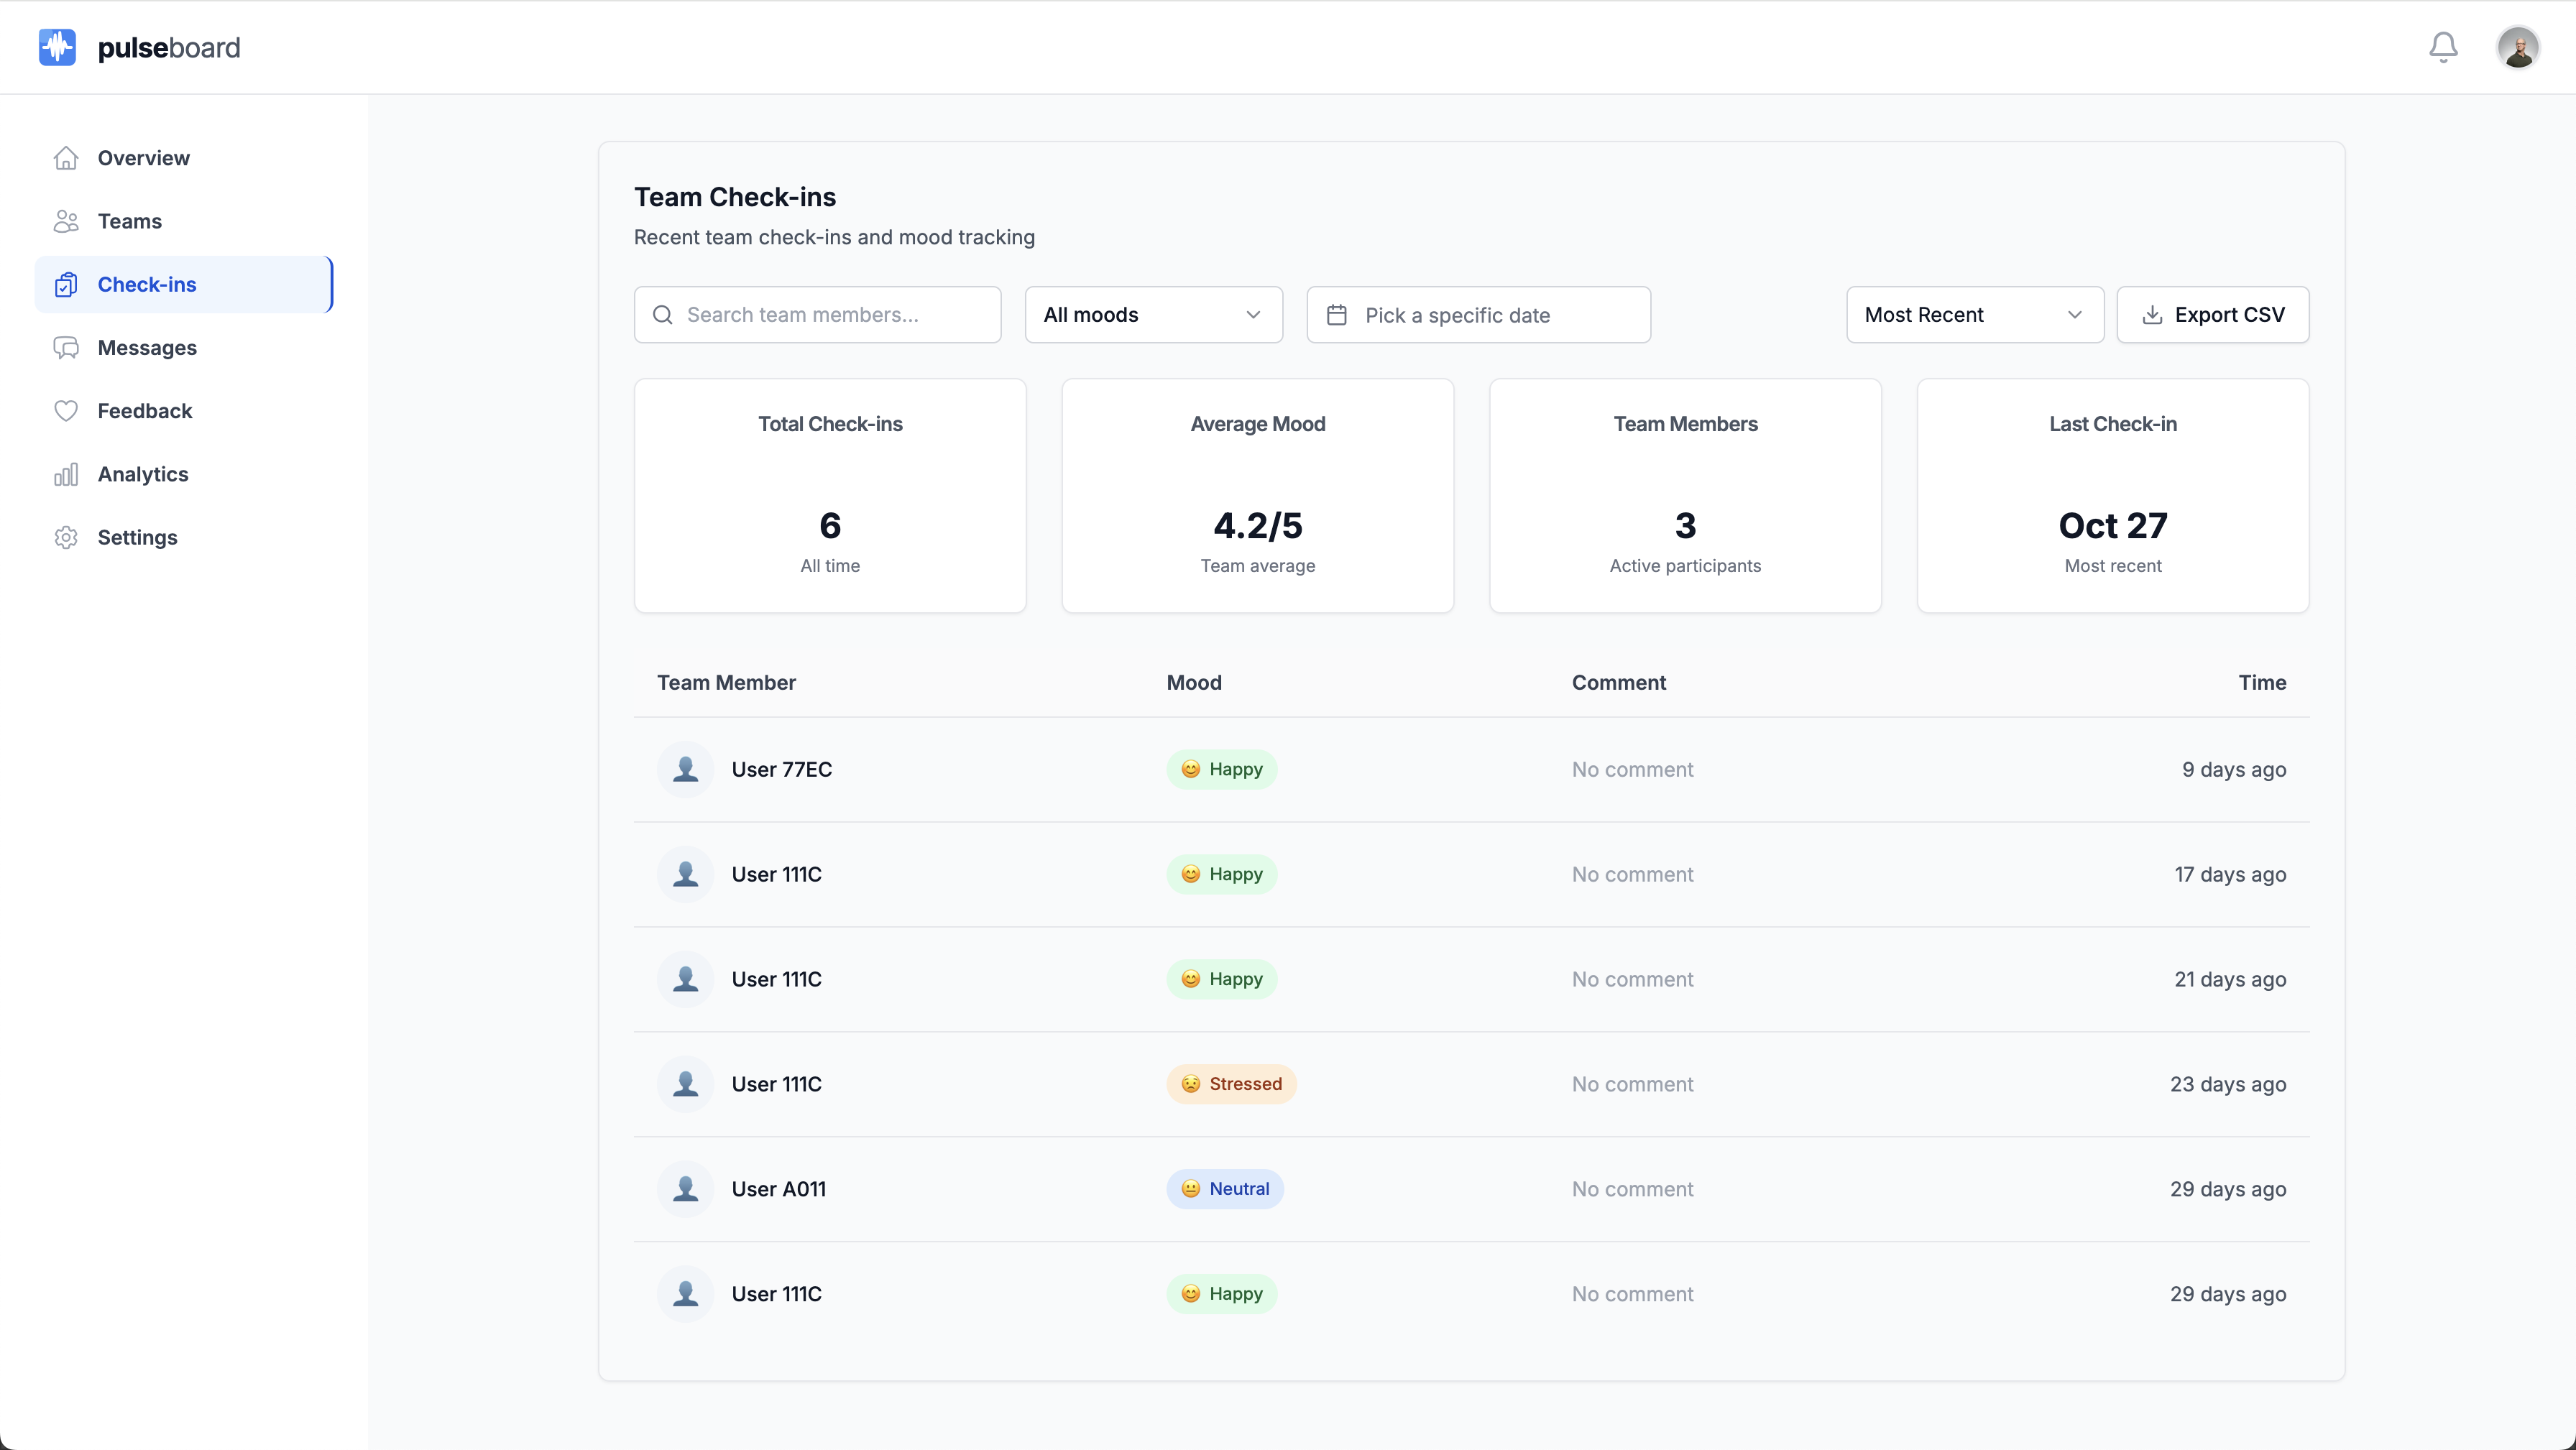Viewport: 2576px width, 1450px height.
Task: Click the Analytics bar chart icon
Action: (x=66, y=474)
